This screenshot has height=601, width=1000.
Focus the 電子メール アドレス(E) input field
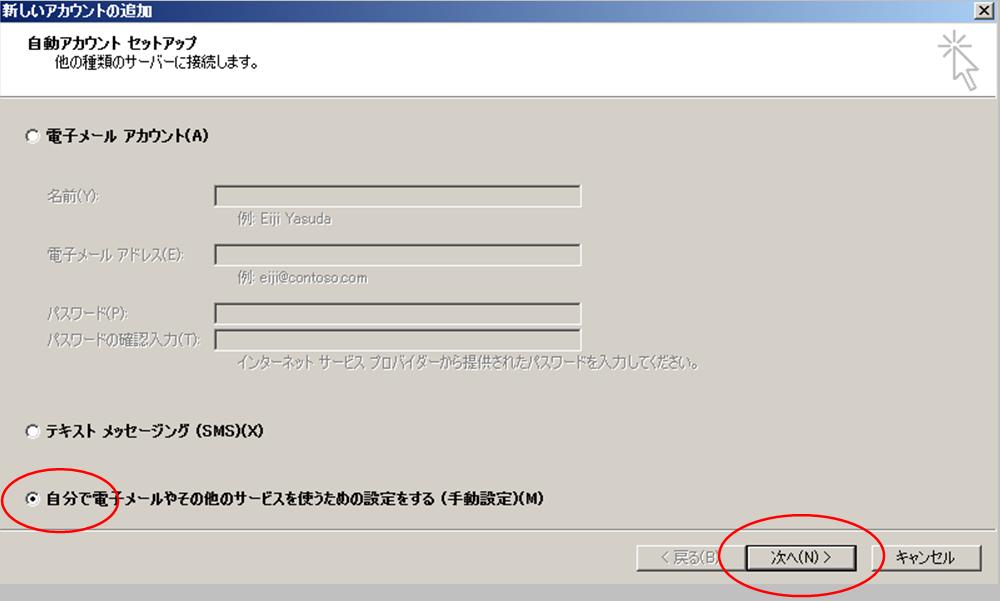click(397, 255)
